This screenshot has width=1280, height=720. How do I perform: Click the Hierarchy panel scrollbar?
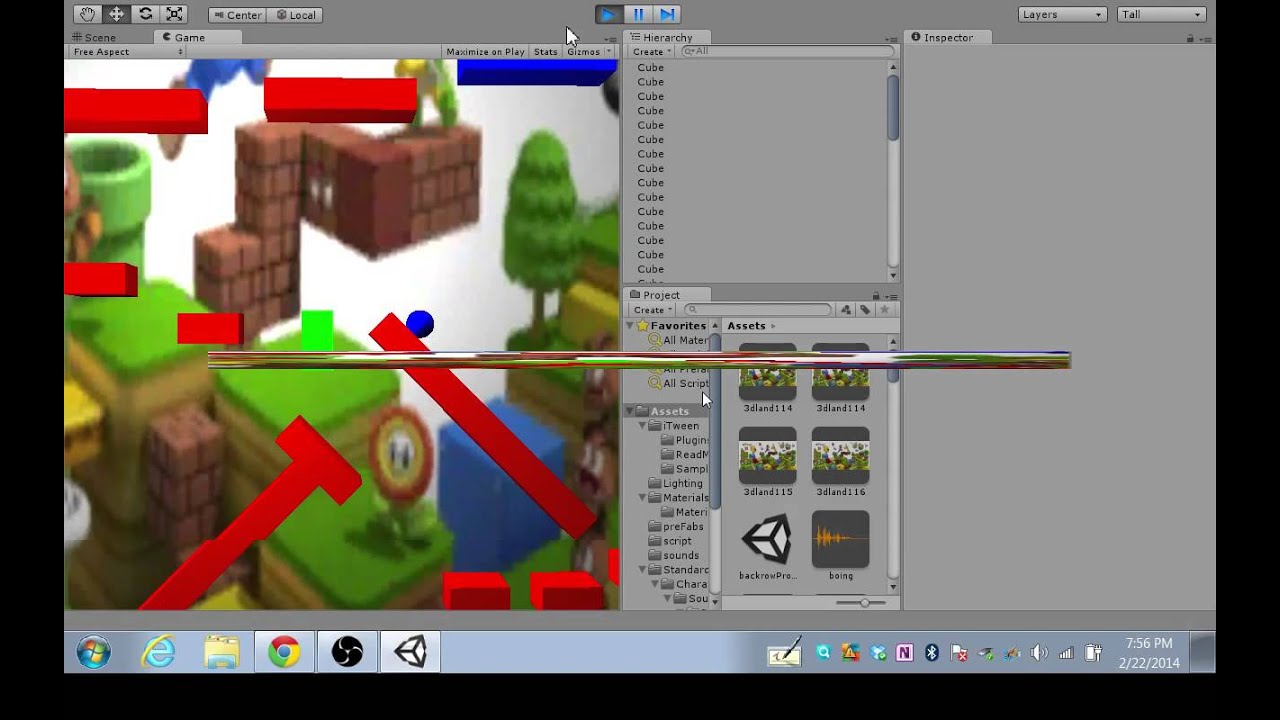coord(893,108)
